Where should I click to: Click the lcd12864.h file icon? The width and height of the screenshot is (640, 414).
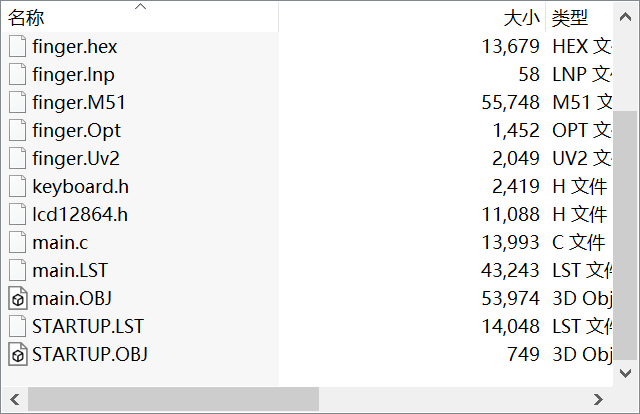pyautogui.click(x=18, y=214)
